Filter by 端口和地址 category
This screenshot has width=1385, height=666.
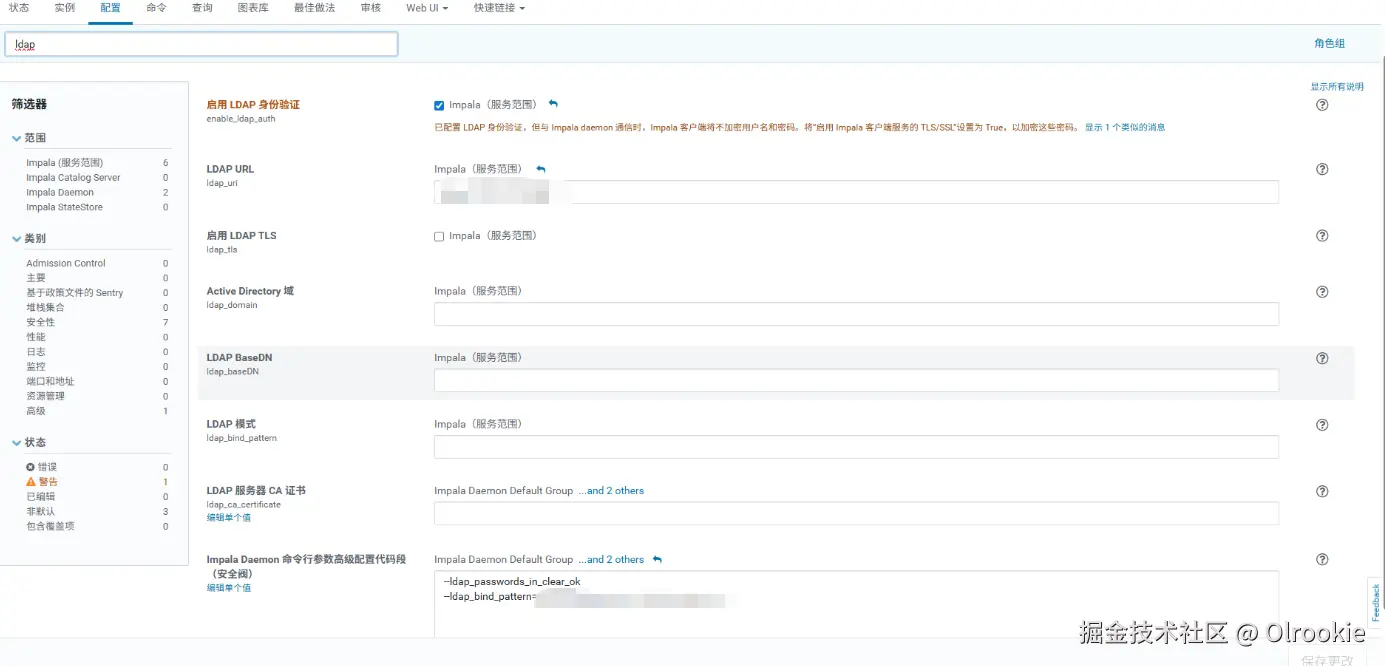(50, 381)
